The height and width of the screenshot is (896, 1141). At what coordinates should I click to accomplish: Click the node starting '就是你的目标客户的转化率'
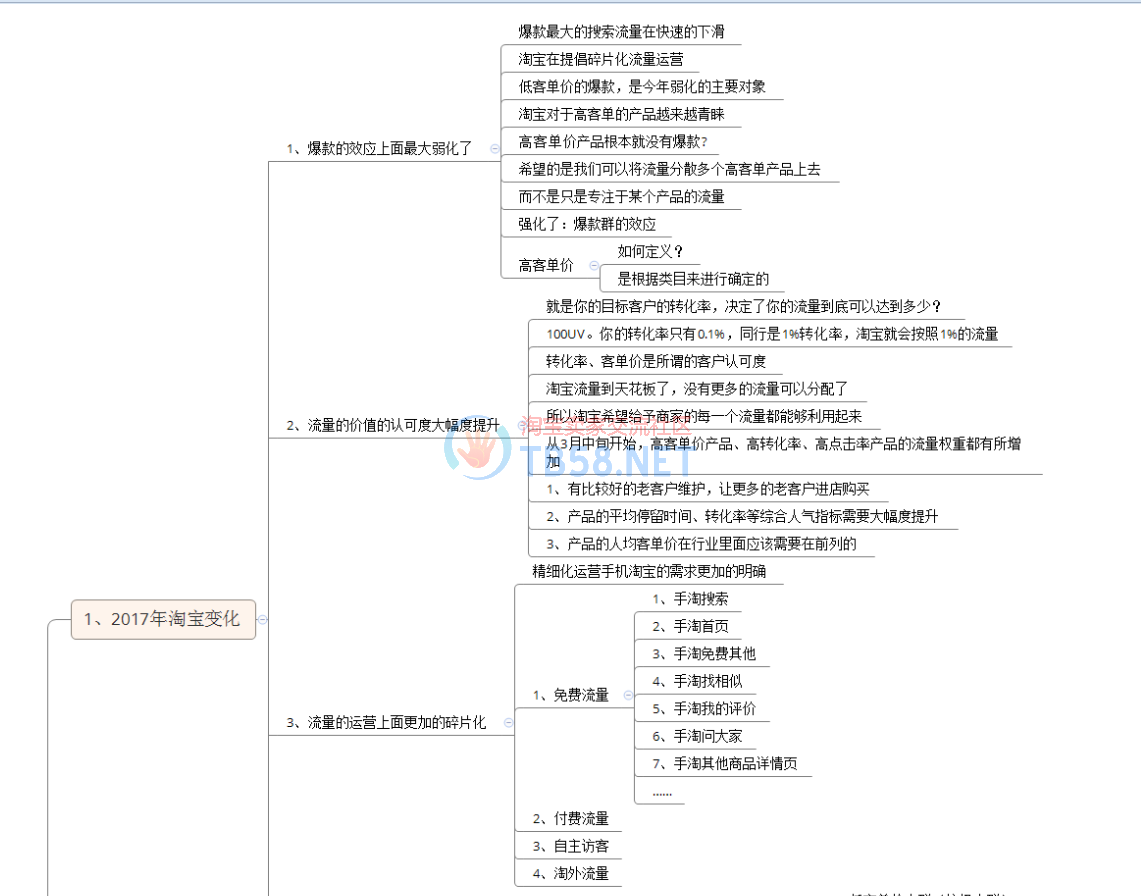[744, 306]
